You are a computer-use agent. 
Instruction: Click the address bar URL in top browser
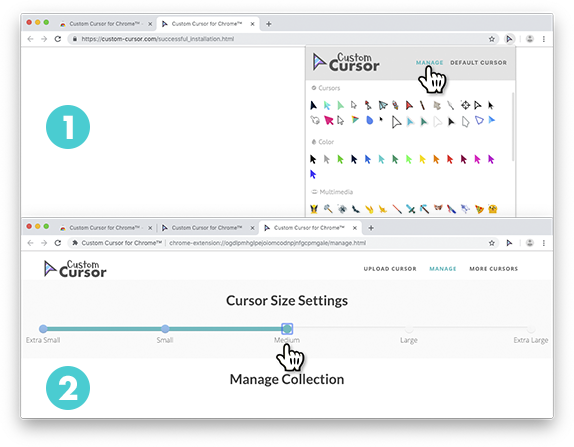coord(158,39)
